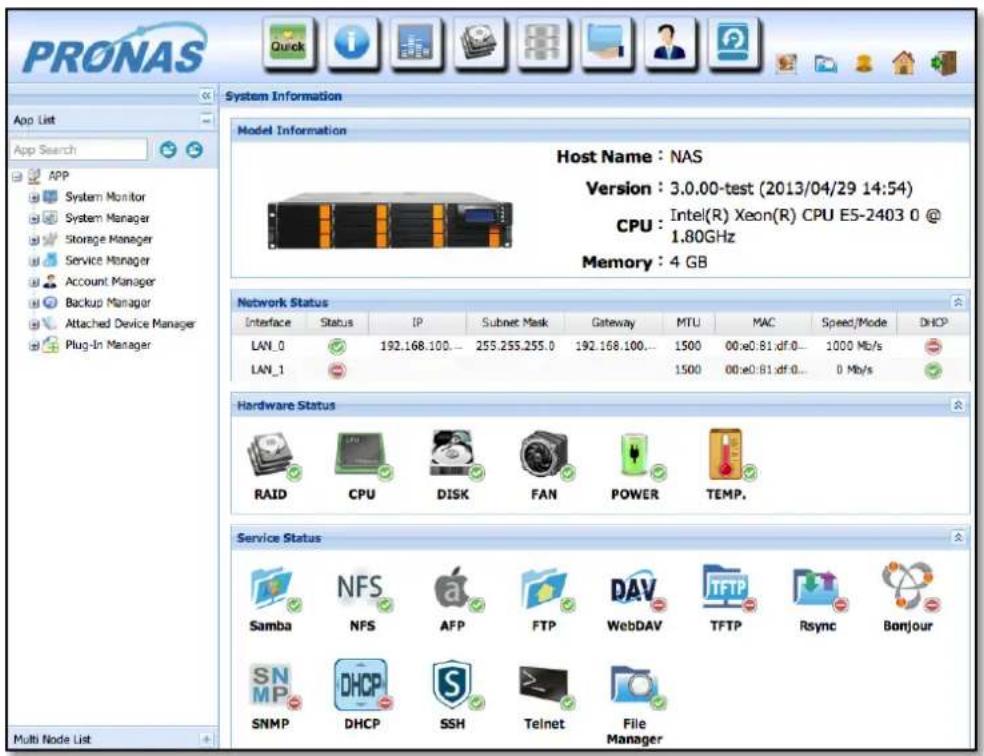This screenshot has height=756, width=984.
Task: Open RAID hardware status
Action: point(272,465)
